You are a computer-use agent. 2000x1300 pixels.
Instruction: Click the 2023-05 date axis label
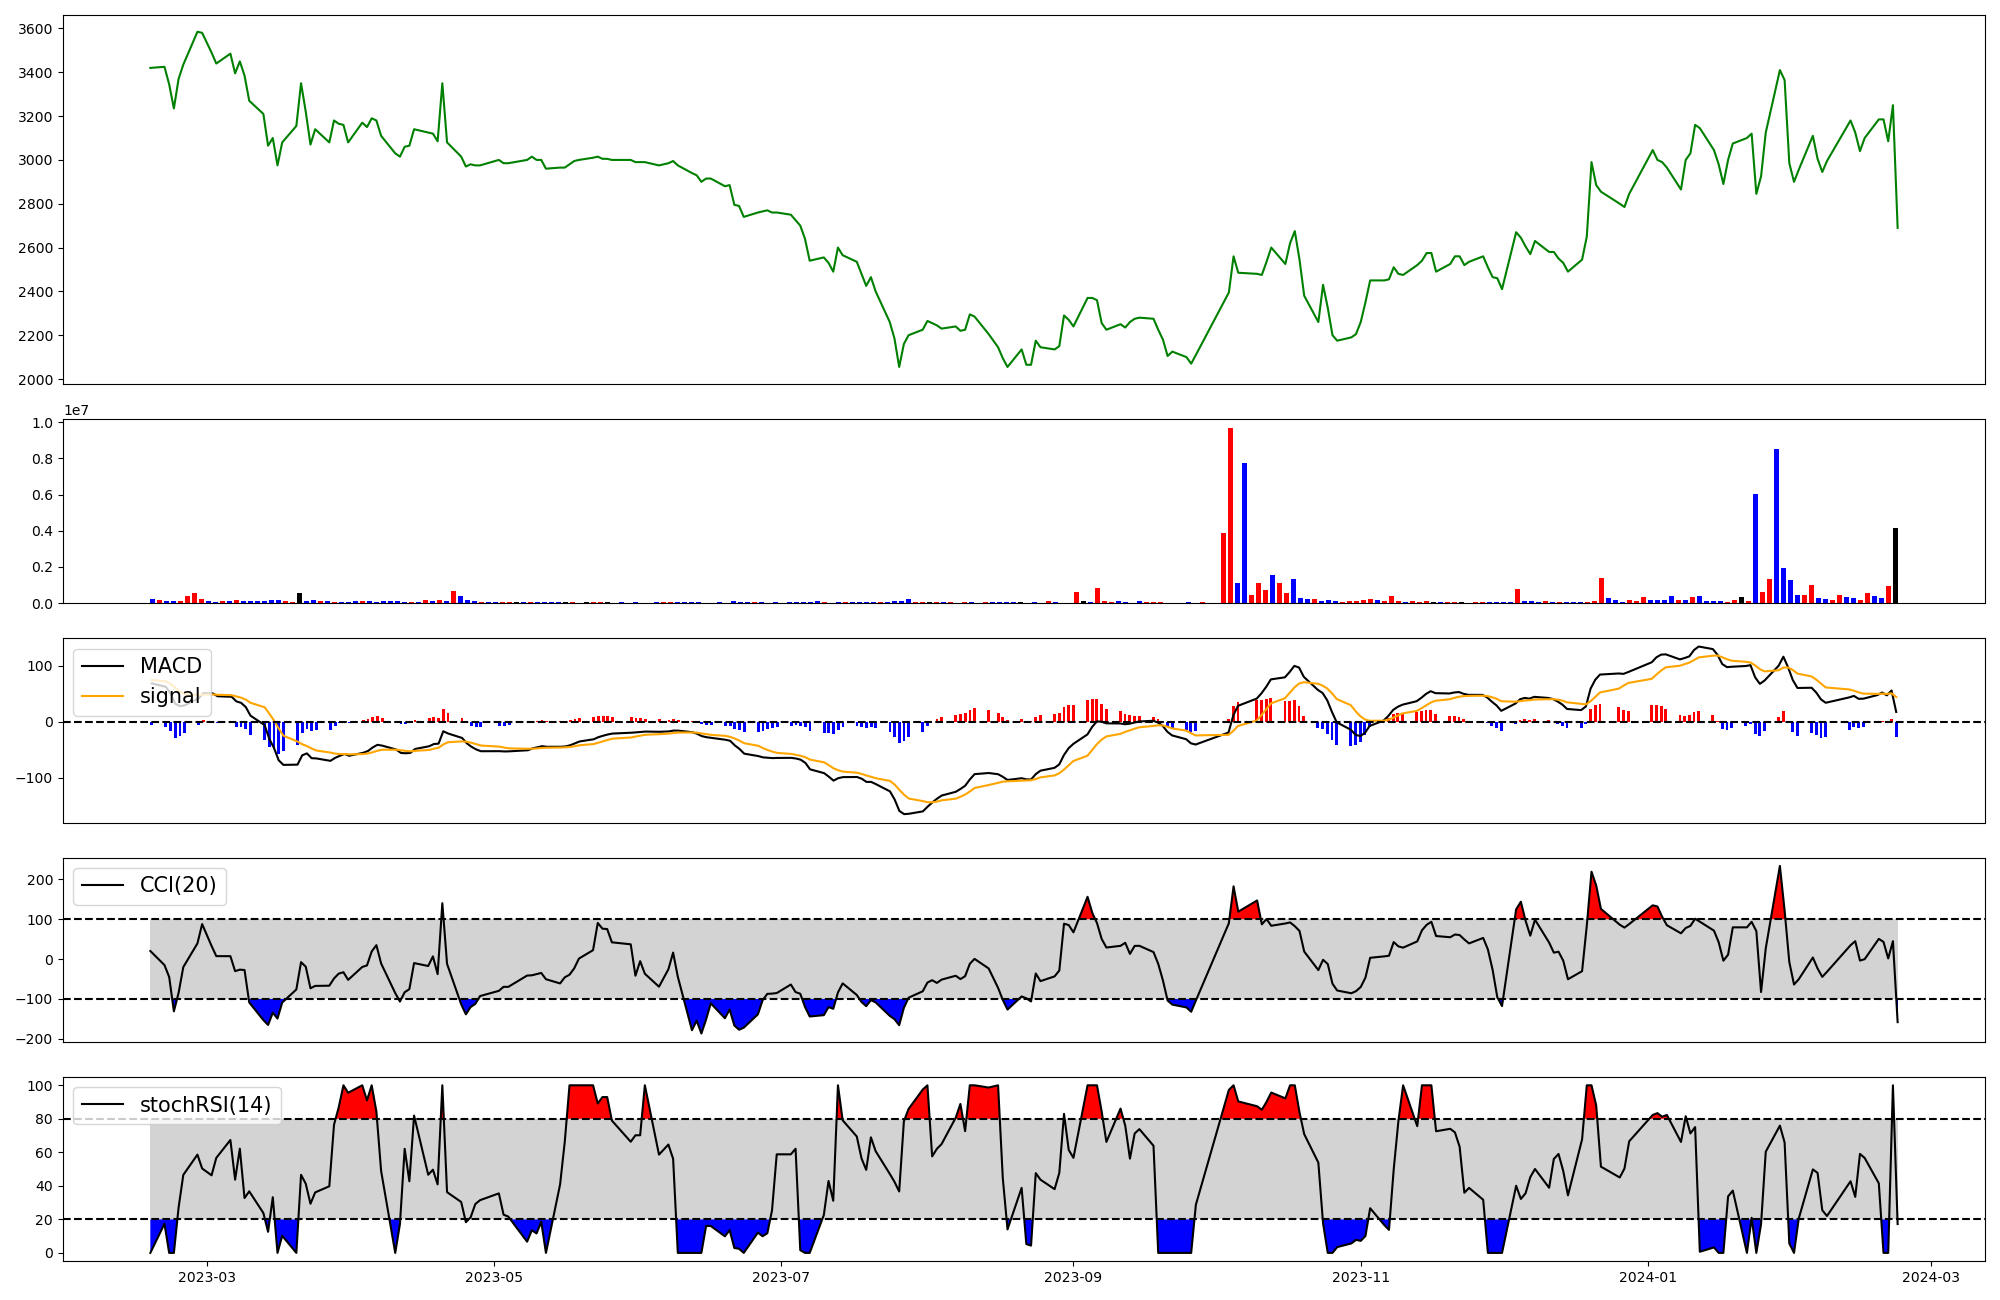tap(494, 1277)
